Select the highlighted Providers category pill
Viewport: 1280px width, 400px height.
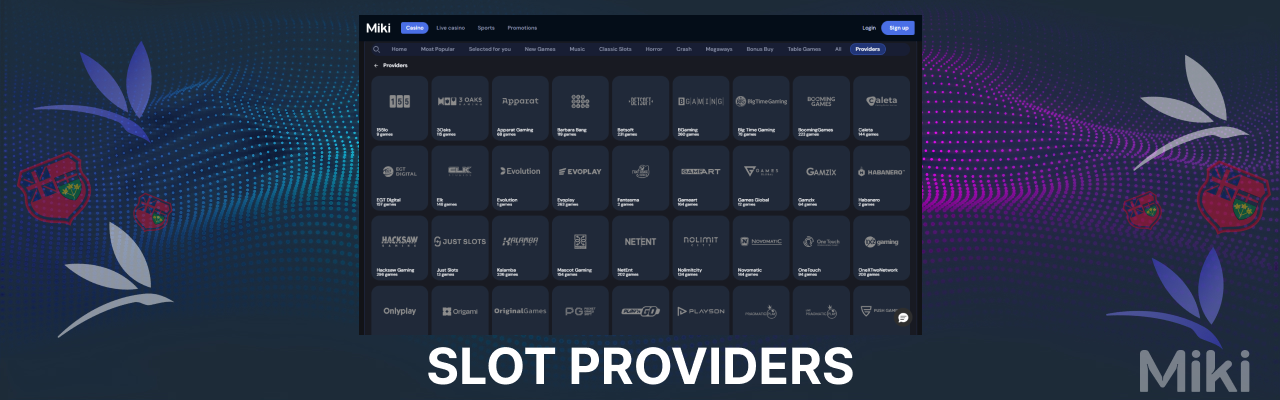[868, 49]
